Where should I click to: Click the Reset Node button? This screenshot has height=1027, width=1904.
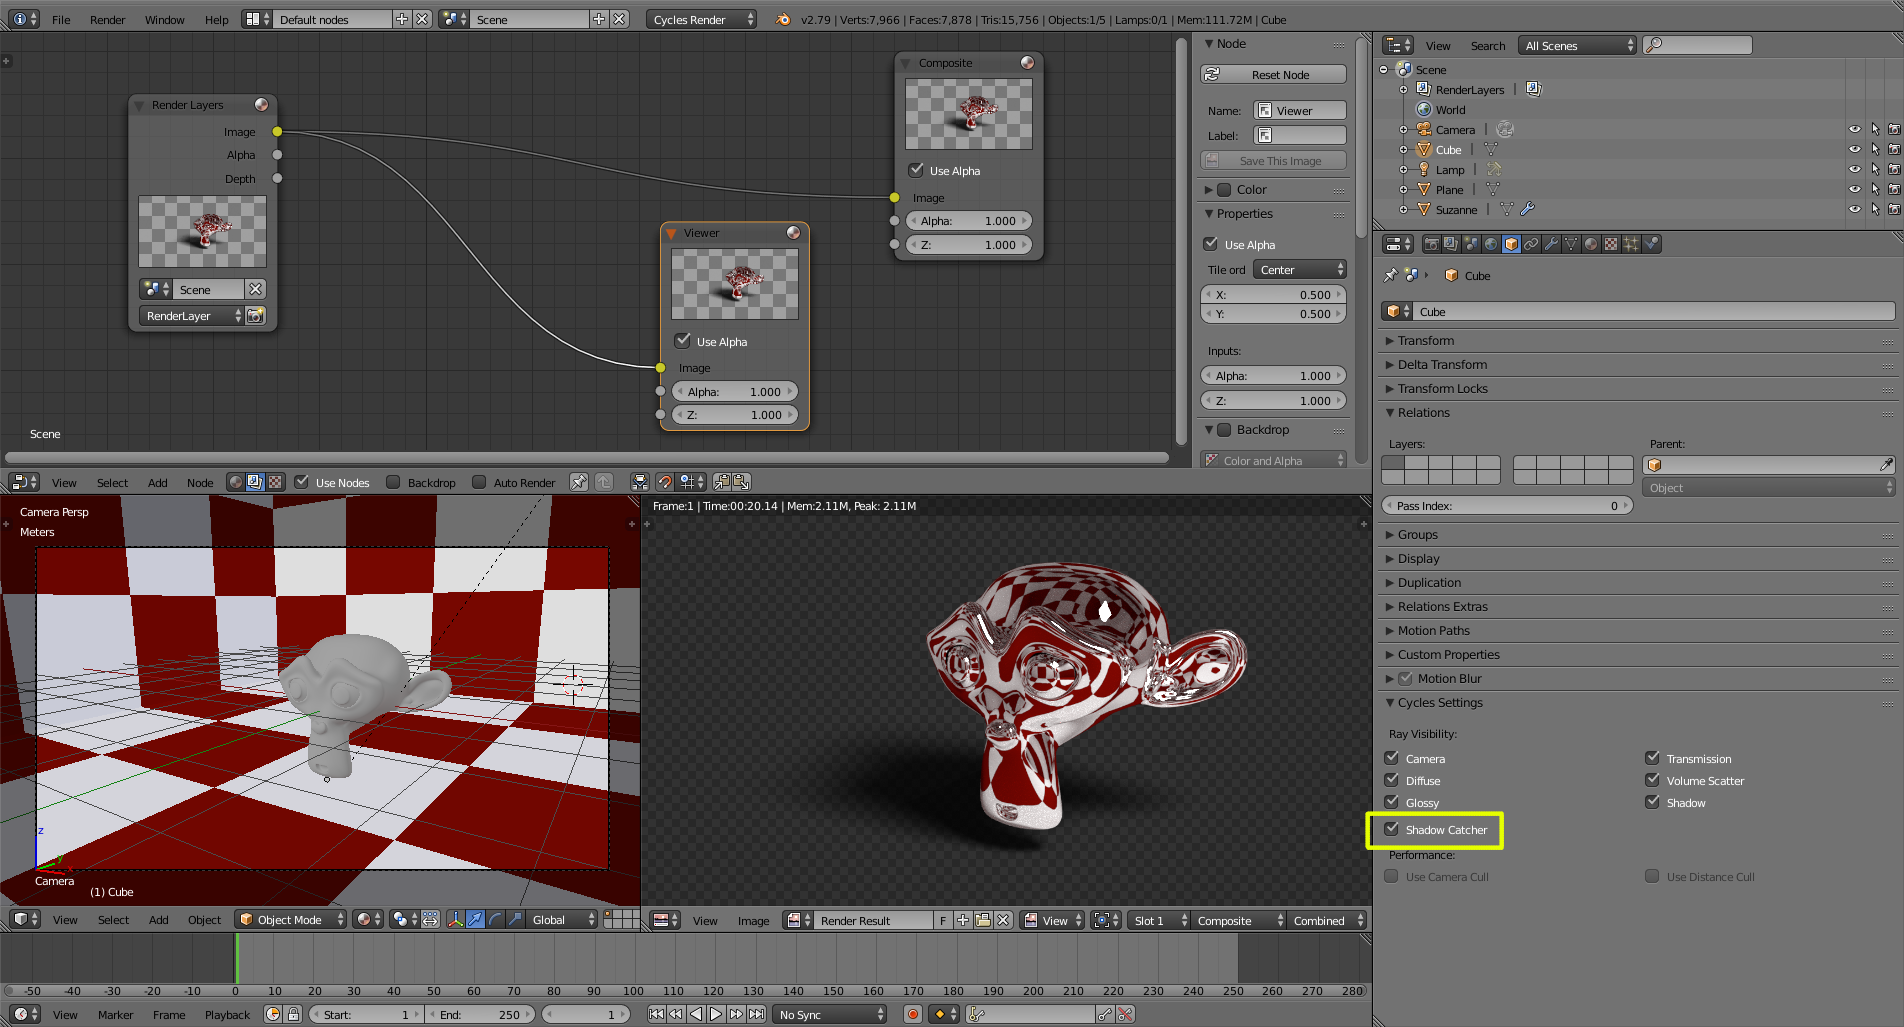[1273, 75]
